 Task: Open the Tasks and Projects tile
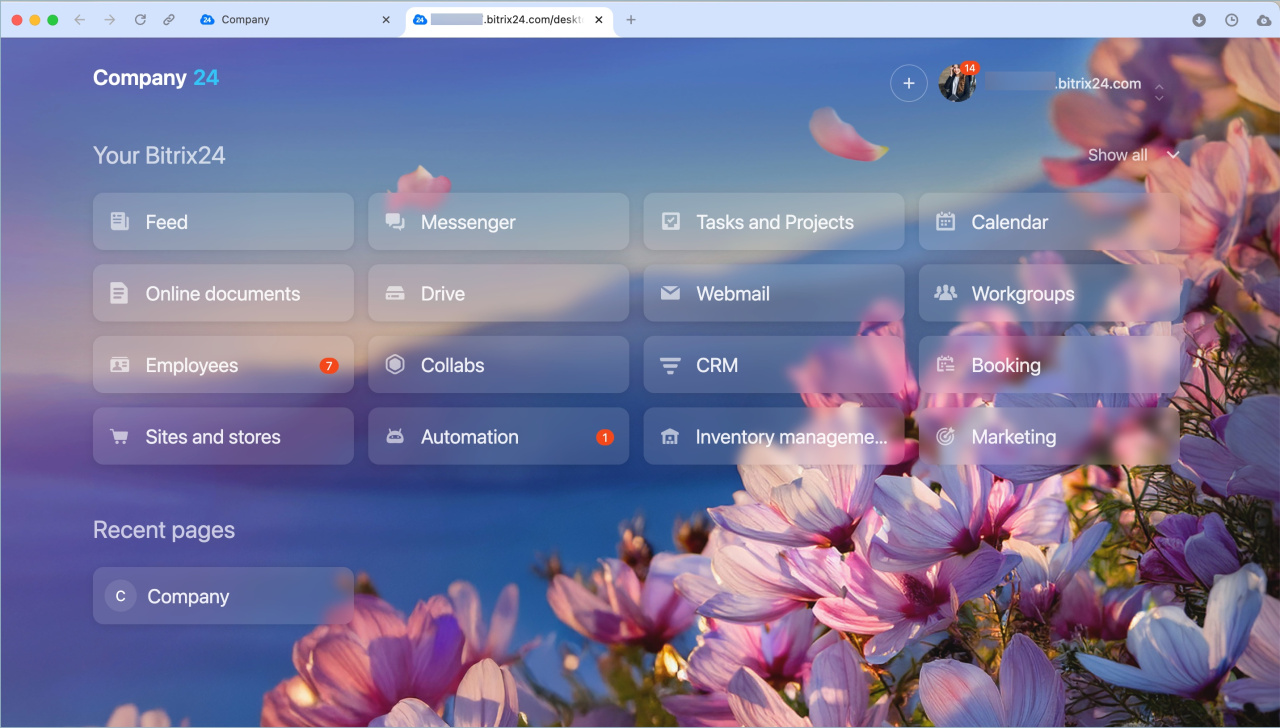pos(774,222)
